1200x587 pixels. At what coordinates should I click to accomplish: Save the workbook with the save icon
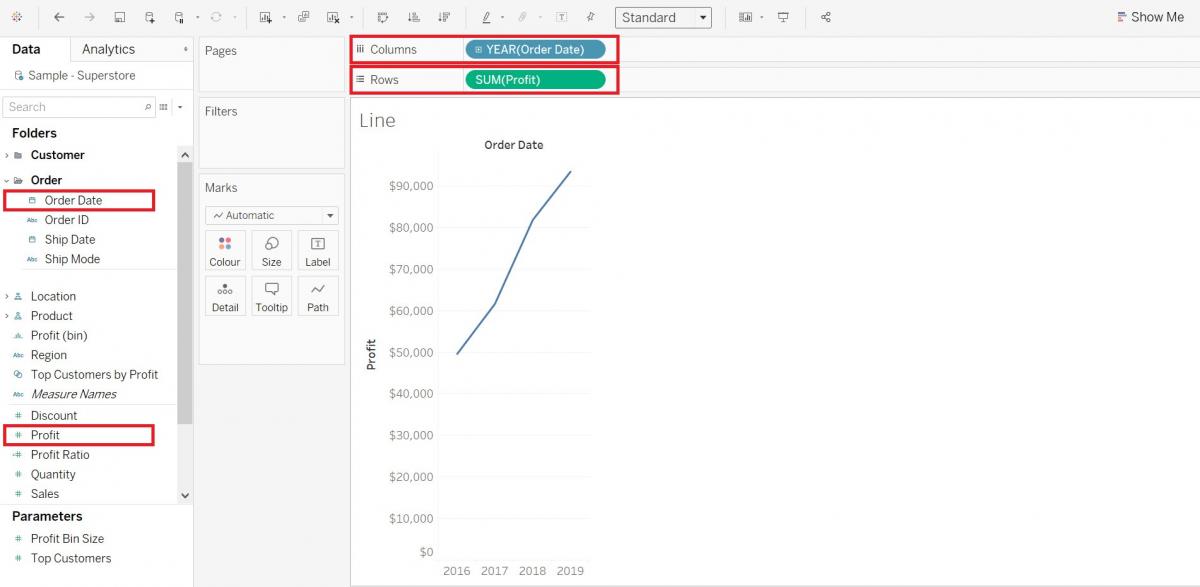[x=120, y=17]
